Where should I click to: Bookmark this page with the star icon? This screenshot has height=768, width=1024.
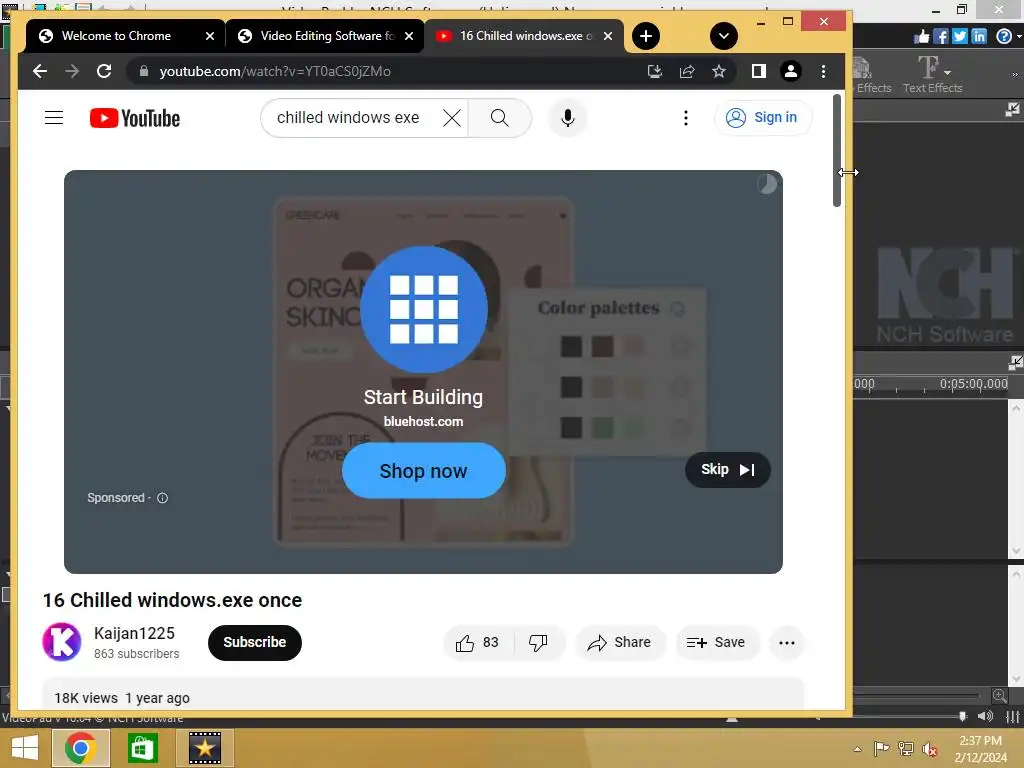pyautogui.click(x=719, y=71)
